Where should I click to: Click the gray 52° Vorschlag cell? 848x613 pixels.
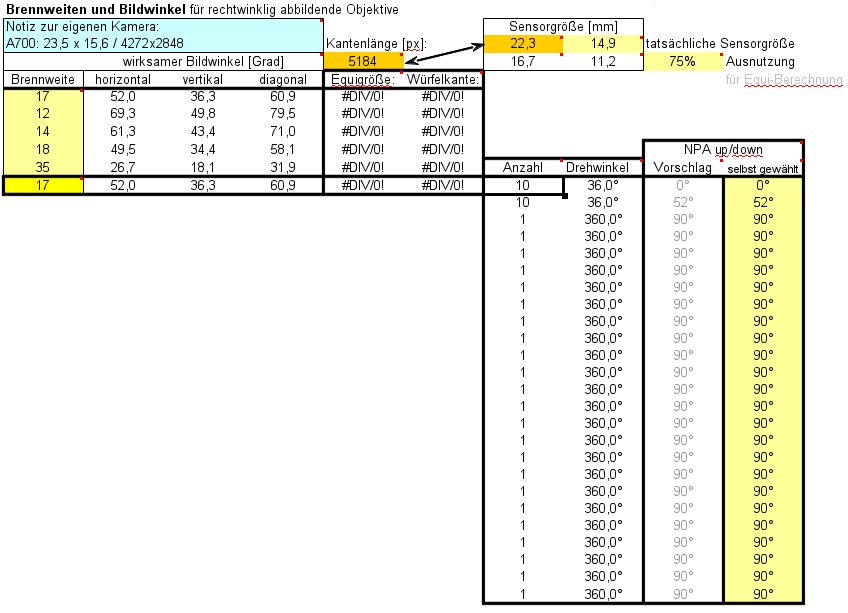coord(682,202)
